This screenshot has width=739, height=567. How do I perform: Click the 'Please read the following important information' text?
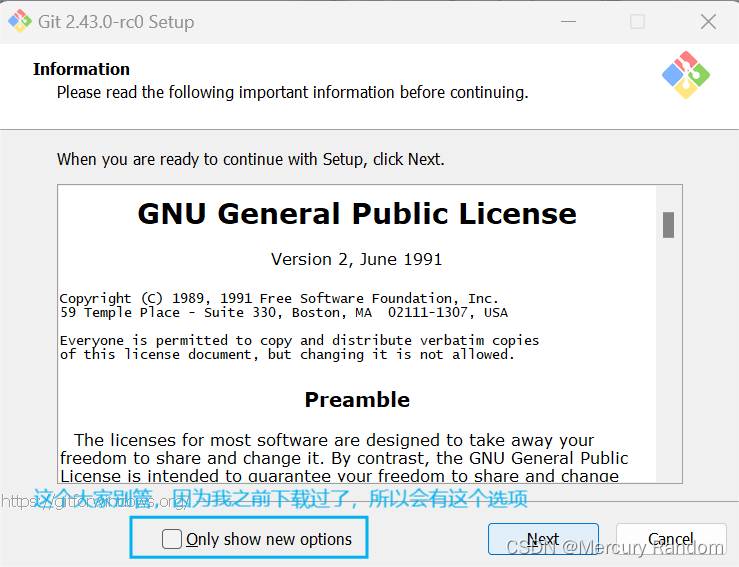pyautogui.click(x=292, y=92)
